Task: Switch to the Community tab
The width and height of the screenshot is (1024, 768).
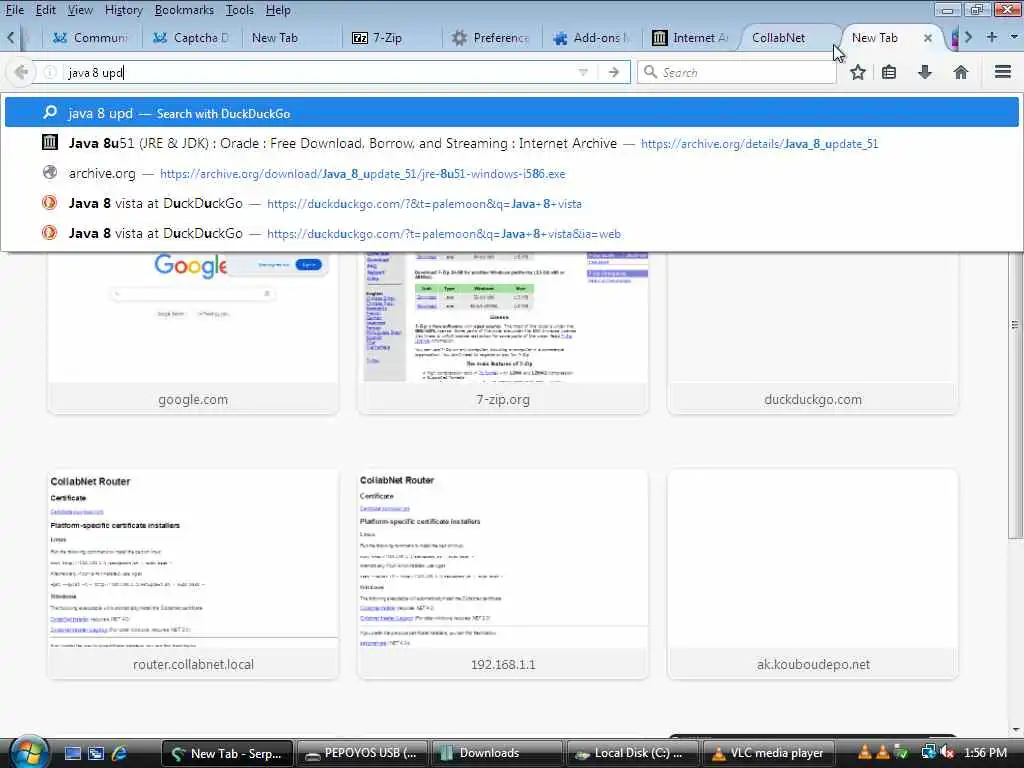Action: 91,38
